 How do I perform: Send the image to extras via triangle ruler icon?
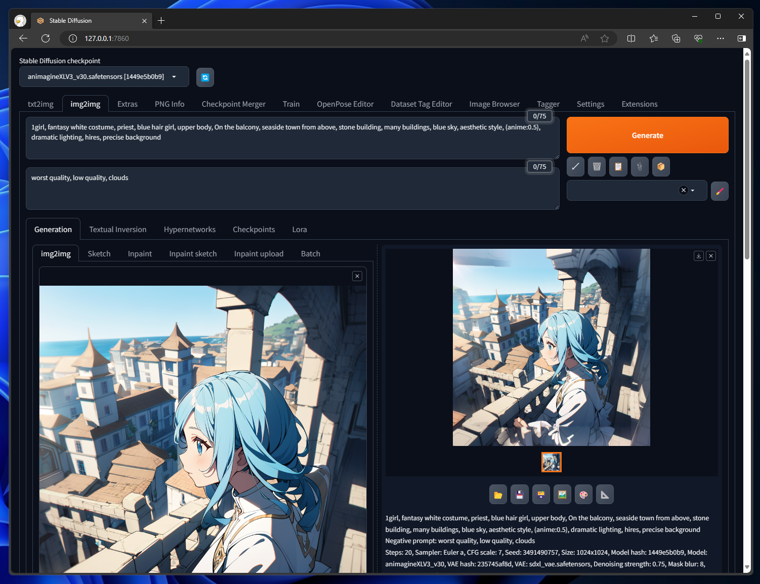[604, 495]
